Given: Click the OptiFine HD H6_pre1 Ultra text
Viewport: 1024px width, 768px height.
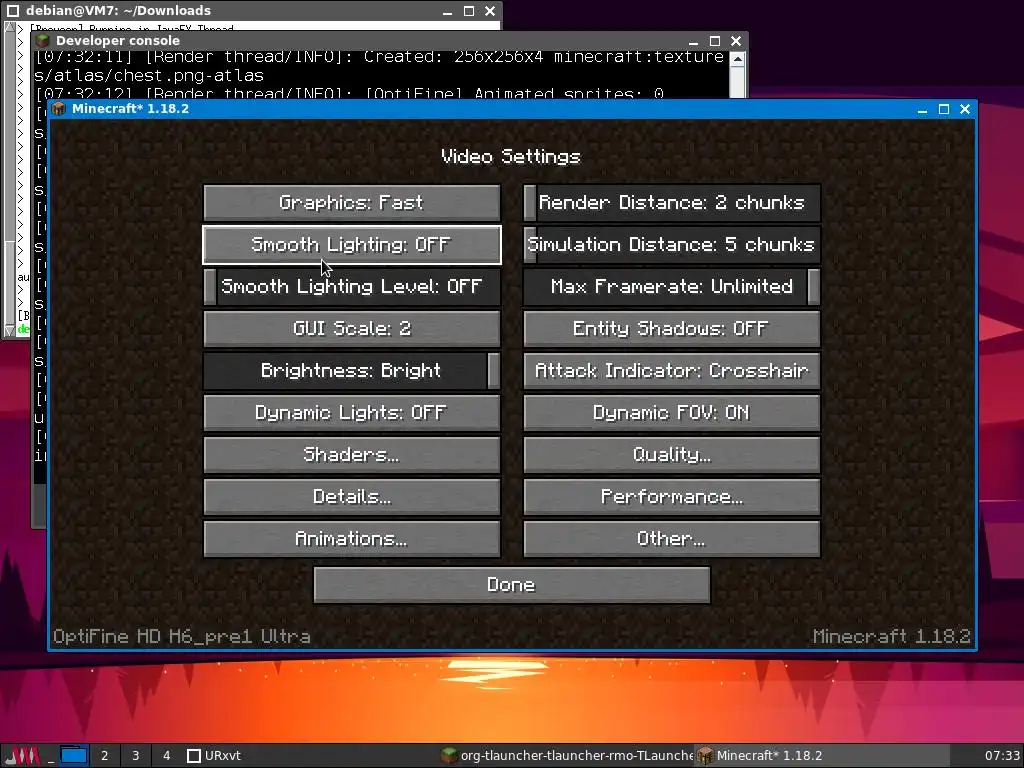Looking at the screenshot, I should [x=182, y=636].
